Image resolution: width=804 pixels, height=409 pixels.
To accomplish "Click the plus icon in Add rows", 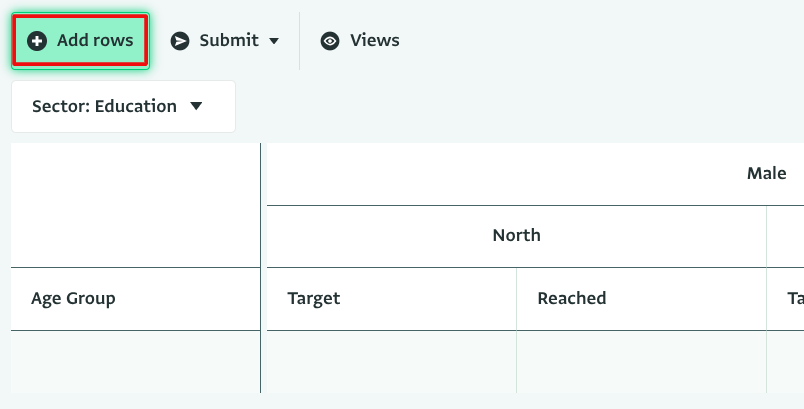I will tap(37, 41).
